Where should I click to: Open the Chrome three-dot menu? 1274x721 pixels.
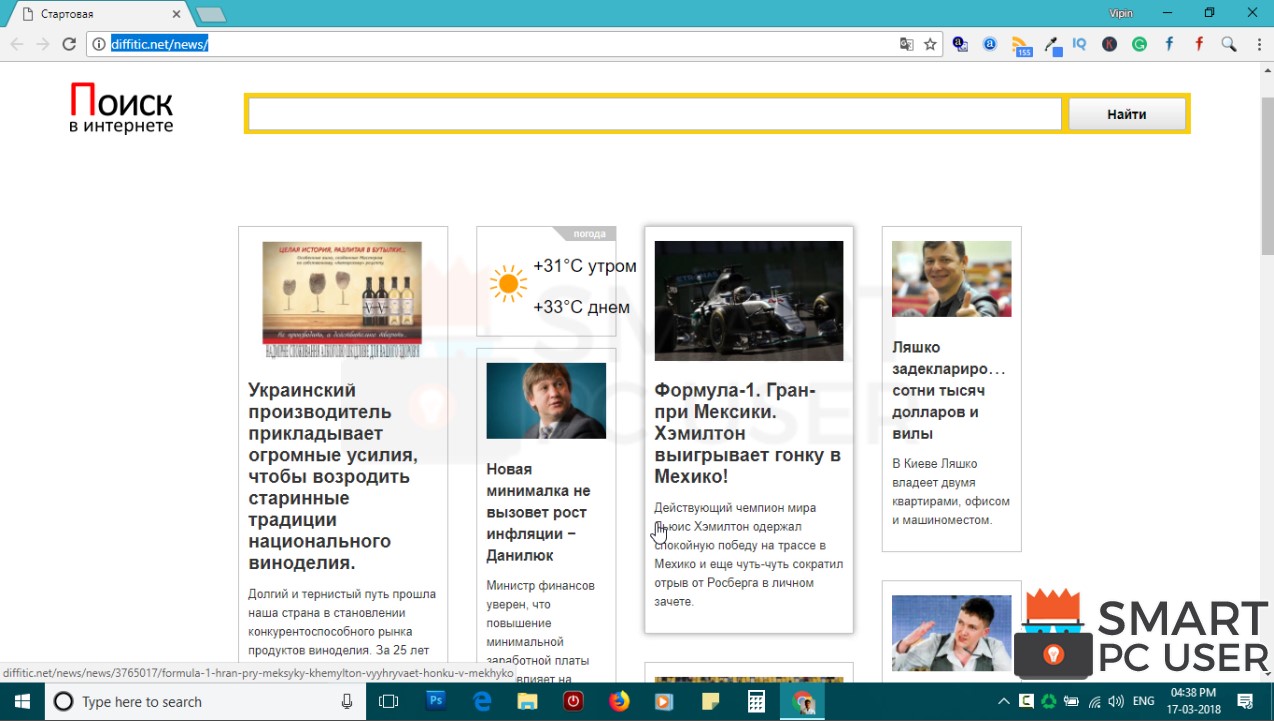1258,44
